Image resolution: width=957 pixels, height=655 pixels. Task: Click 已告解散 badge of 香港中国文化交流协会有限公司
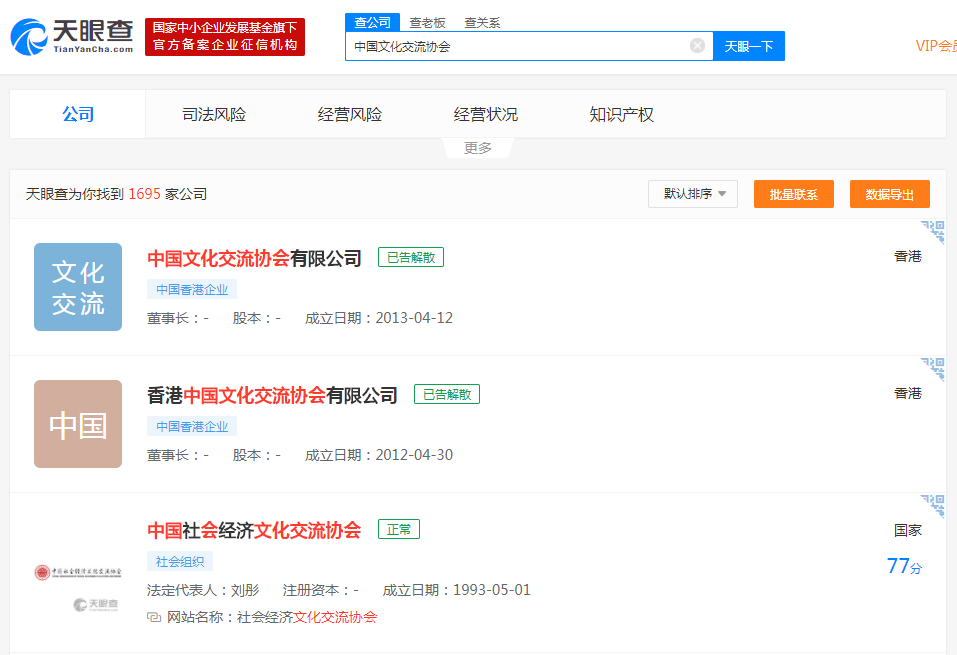pos(447,394)
